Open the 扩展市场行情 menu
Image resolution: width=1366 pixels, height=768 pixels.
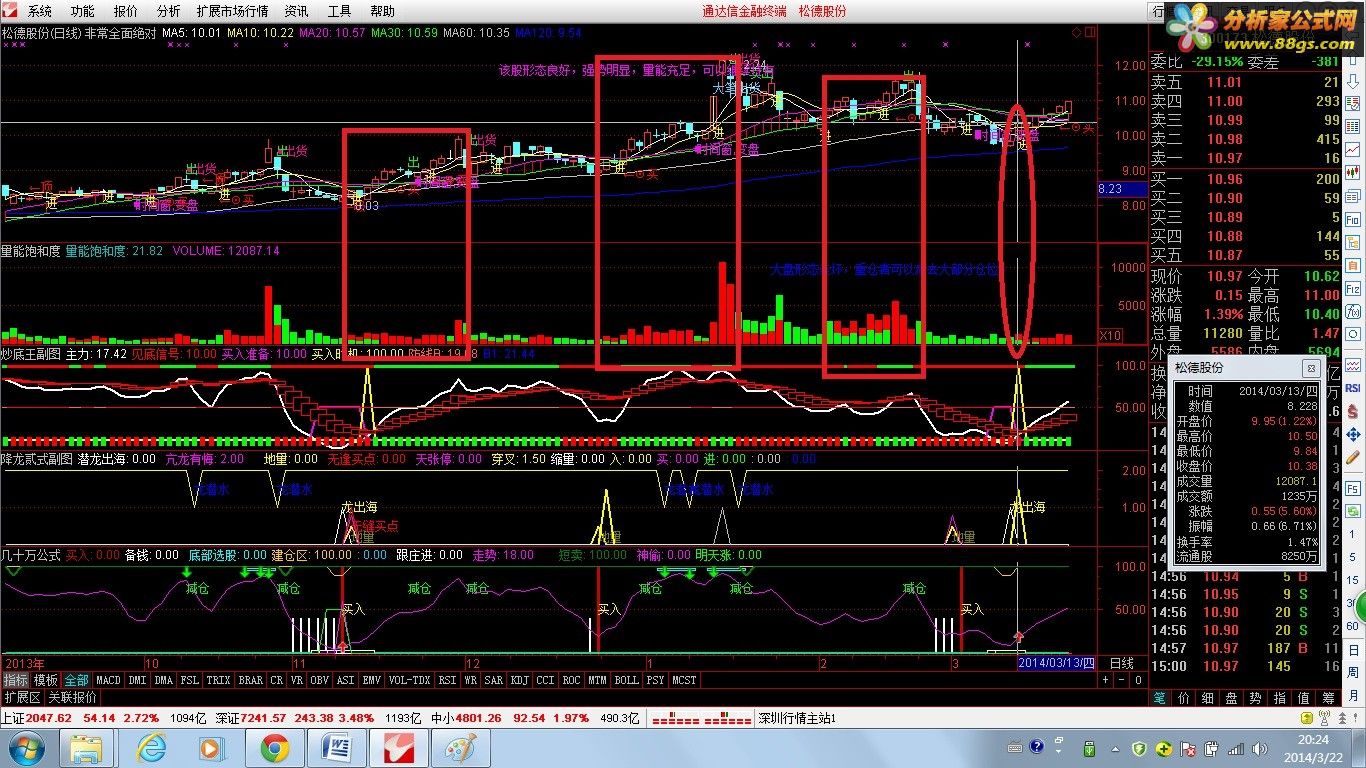232,11
